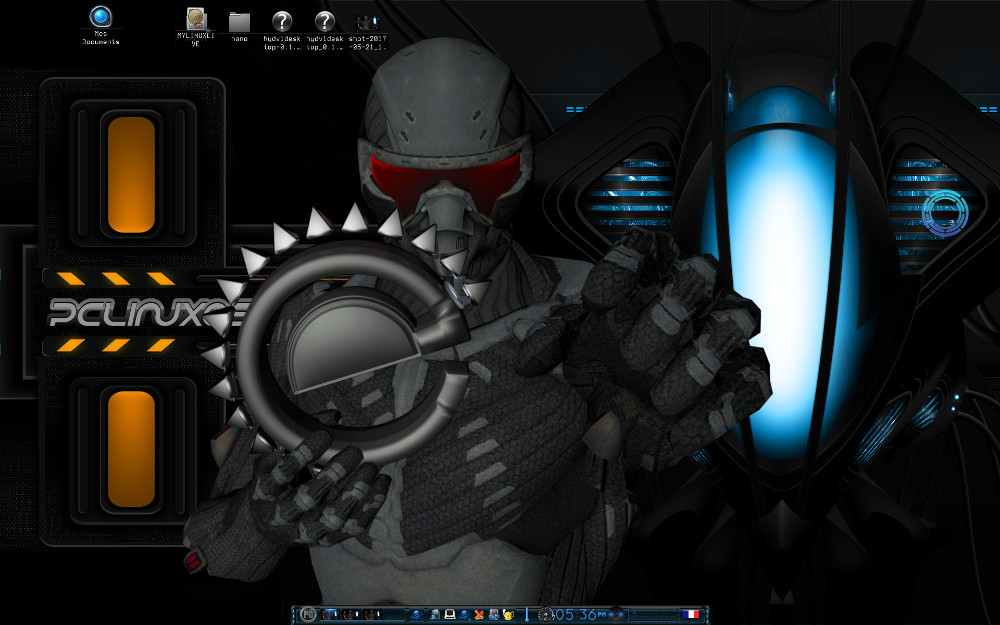Switch to the third workspace in pager

click(x=373, y=614)
